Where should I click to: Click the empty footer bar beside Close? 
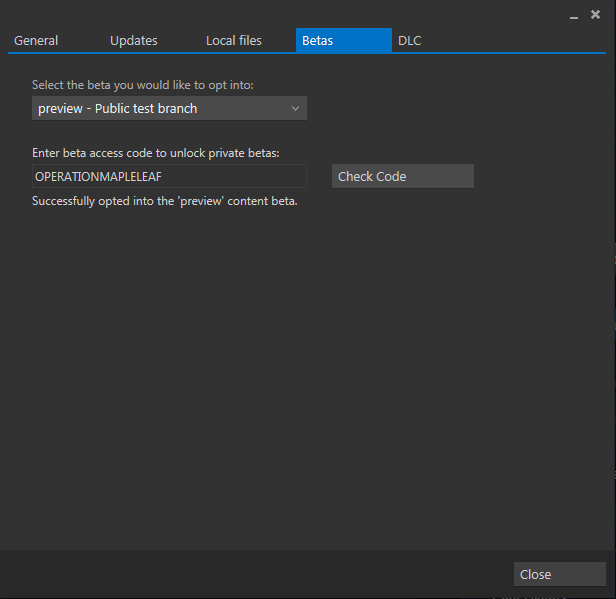(x=250, y=574)
